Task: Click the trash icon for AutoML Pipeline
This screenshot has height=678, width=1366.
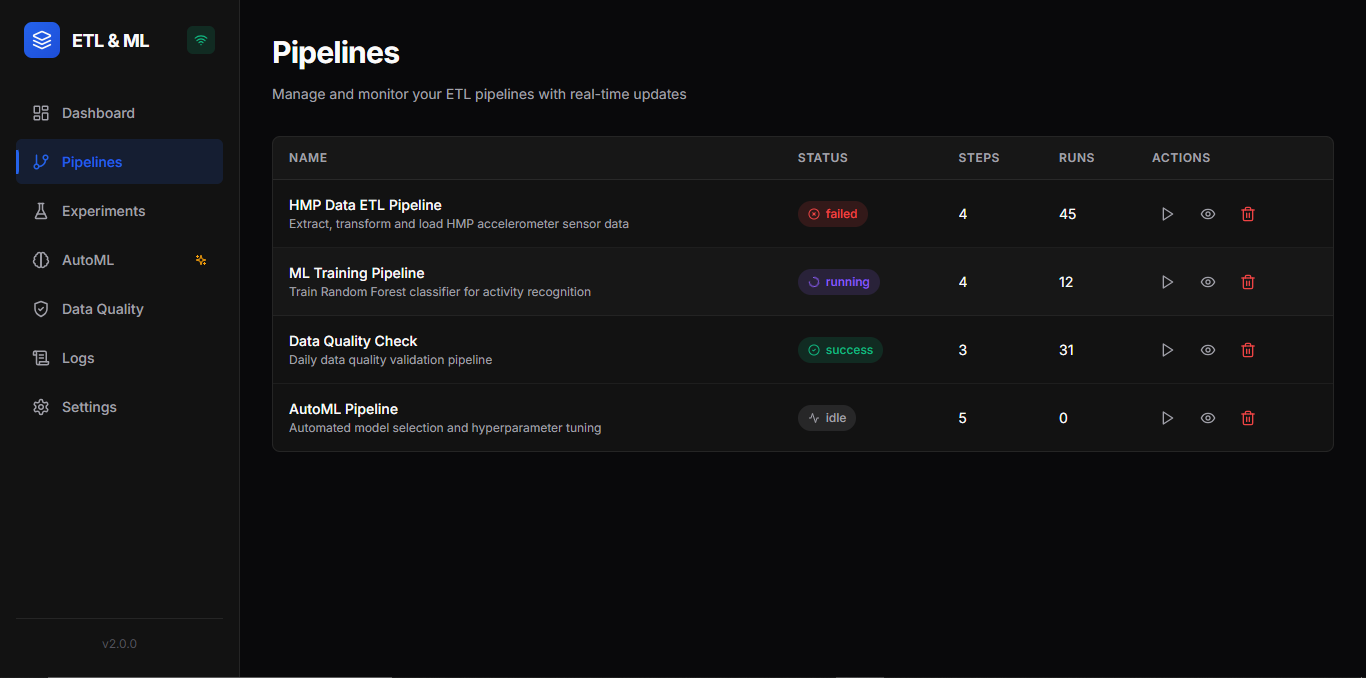Action: 1248,418
